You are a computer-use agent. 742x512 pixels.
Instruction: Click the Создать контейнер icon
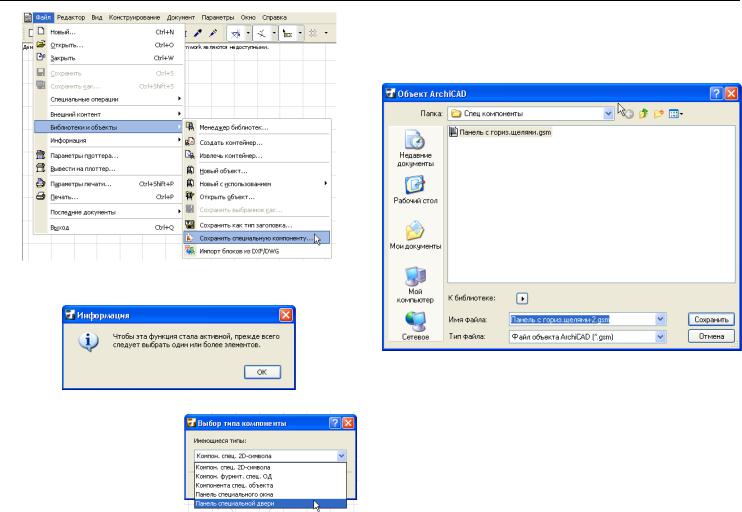[x=190, y=141]
